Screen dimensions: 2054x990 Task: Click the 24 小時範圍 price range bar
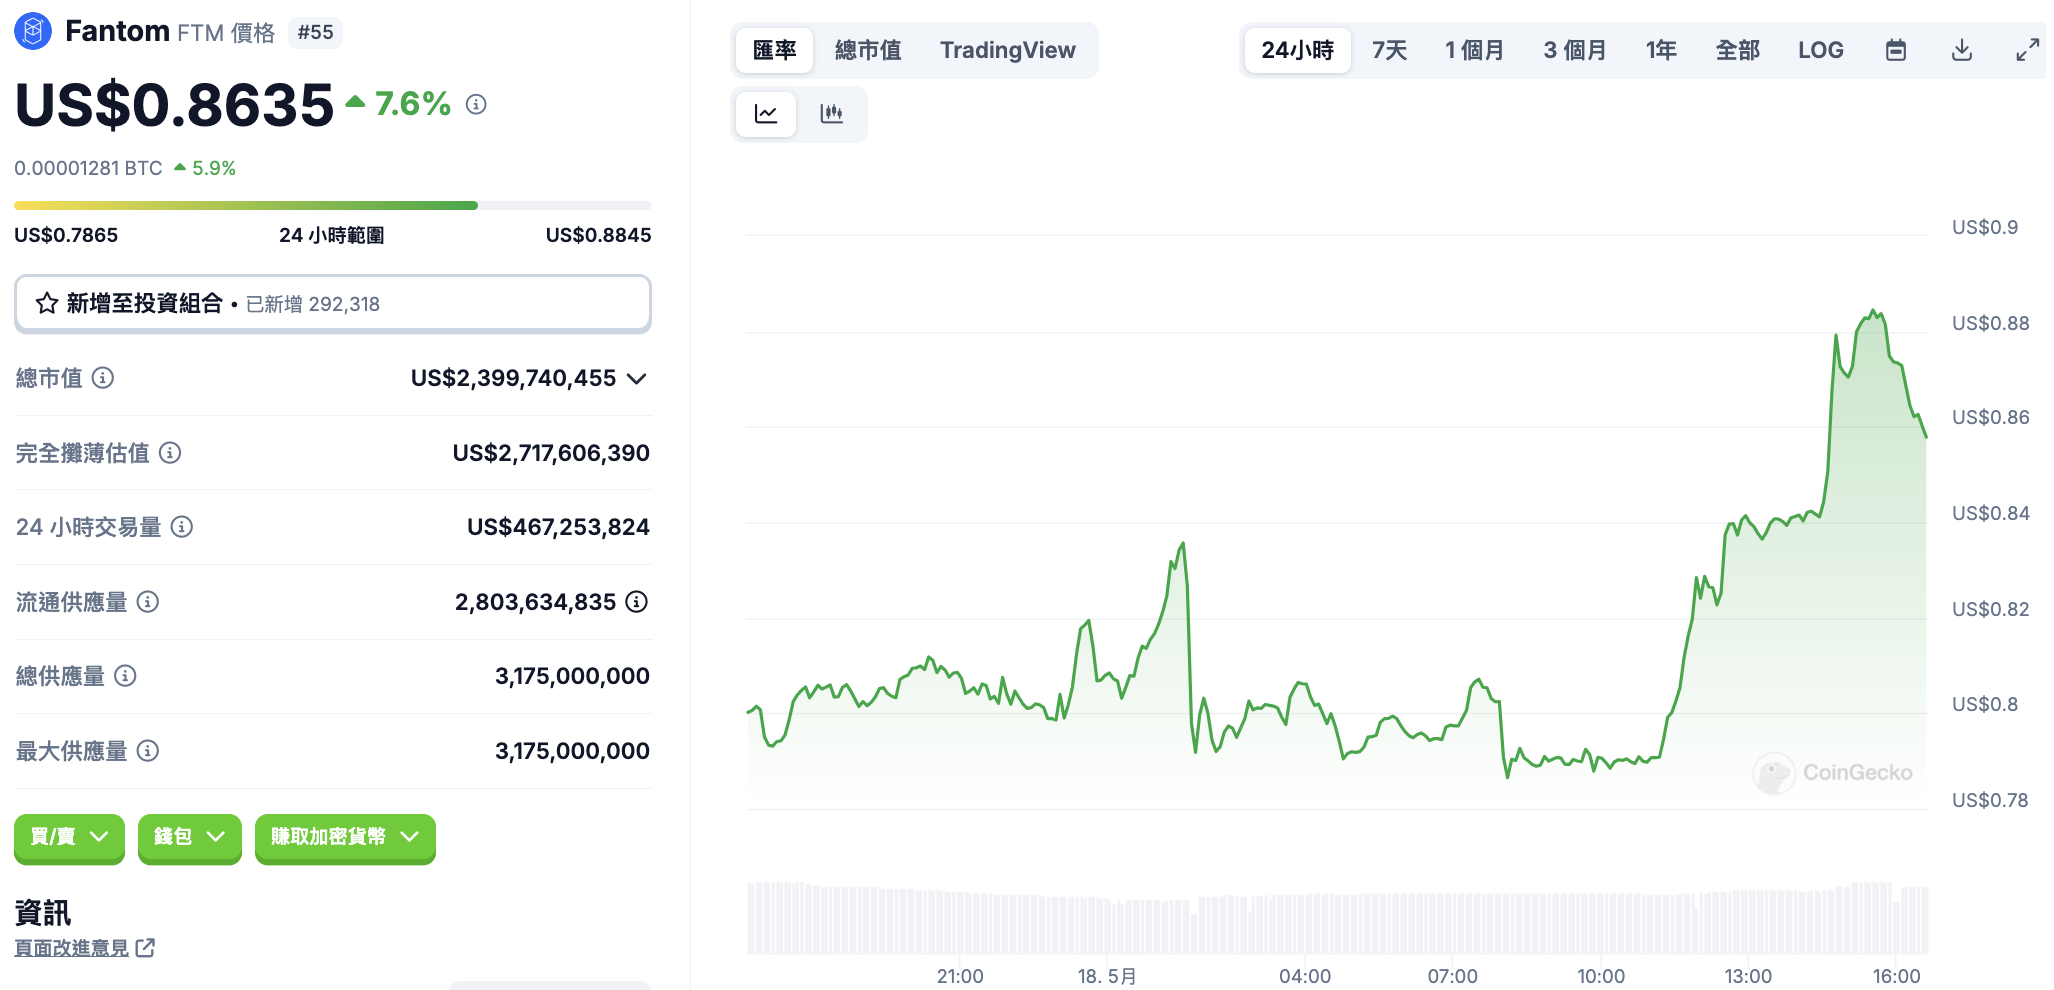click(332, 206)
